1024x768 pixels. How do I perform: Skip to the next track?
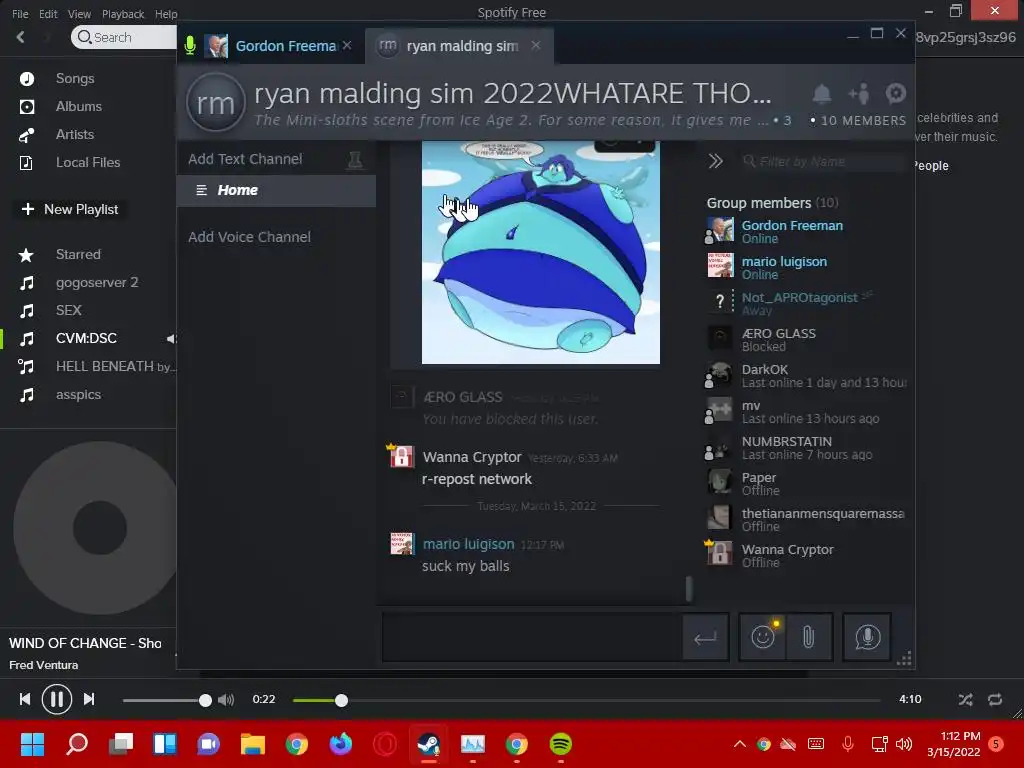[89, 699]
